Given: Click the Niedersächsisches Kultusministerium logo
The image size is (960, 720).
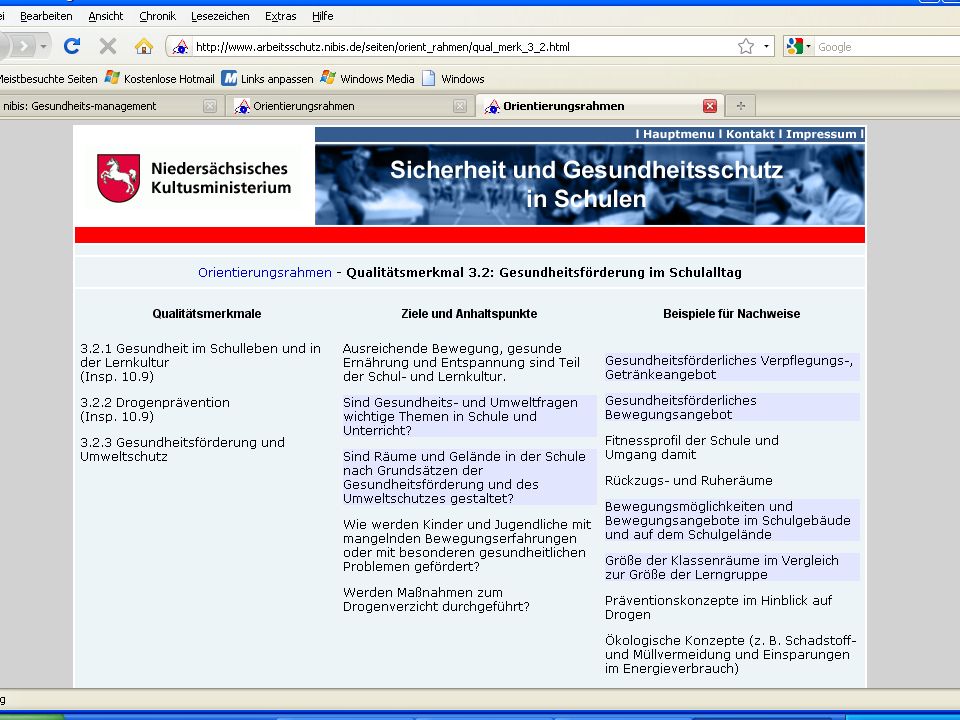Looking at the screenshot, I should [x=194, y=178].
